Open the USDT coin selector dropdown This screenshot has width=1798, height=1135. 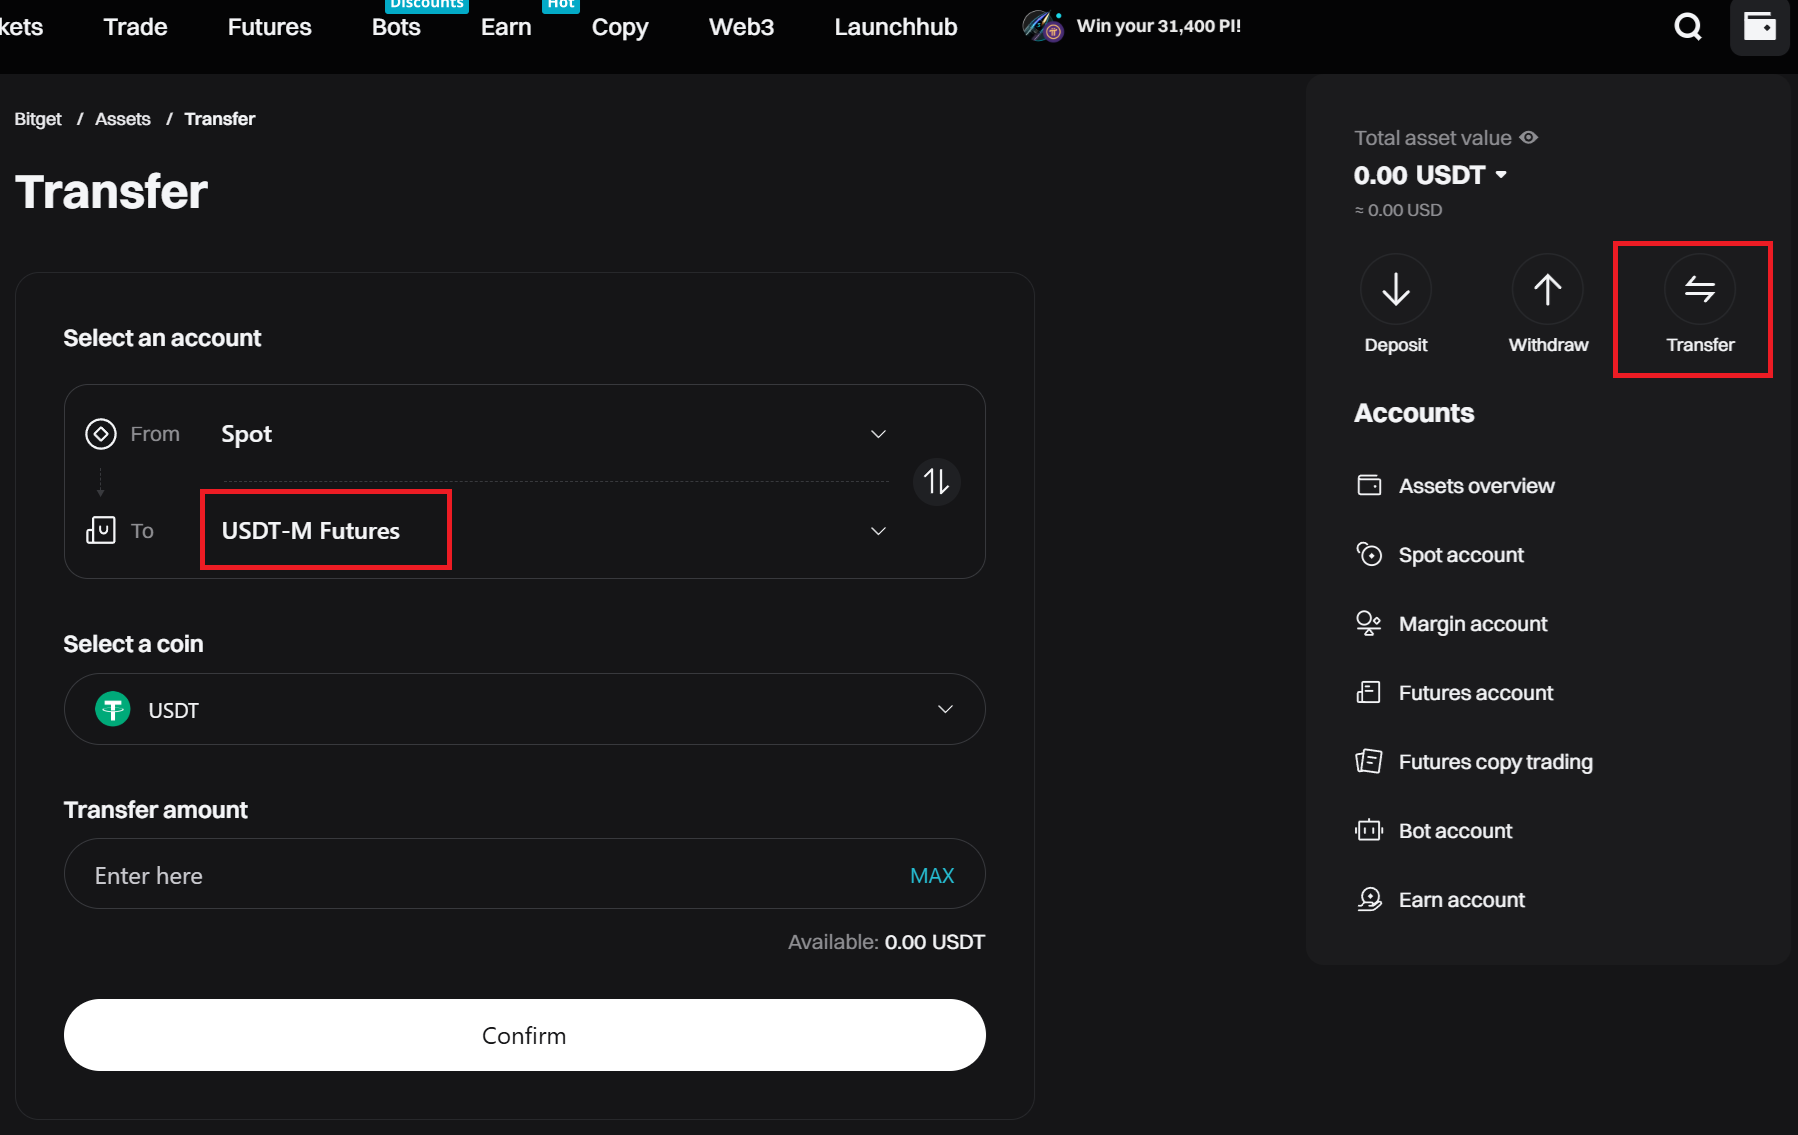525,709
